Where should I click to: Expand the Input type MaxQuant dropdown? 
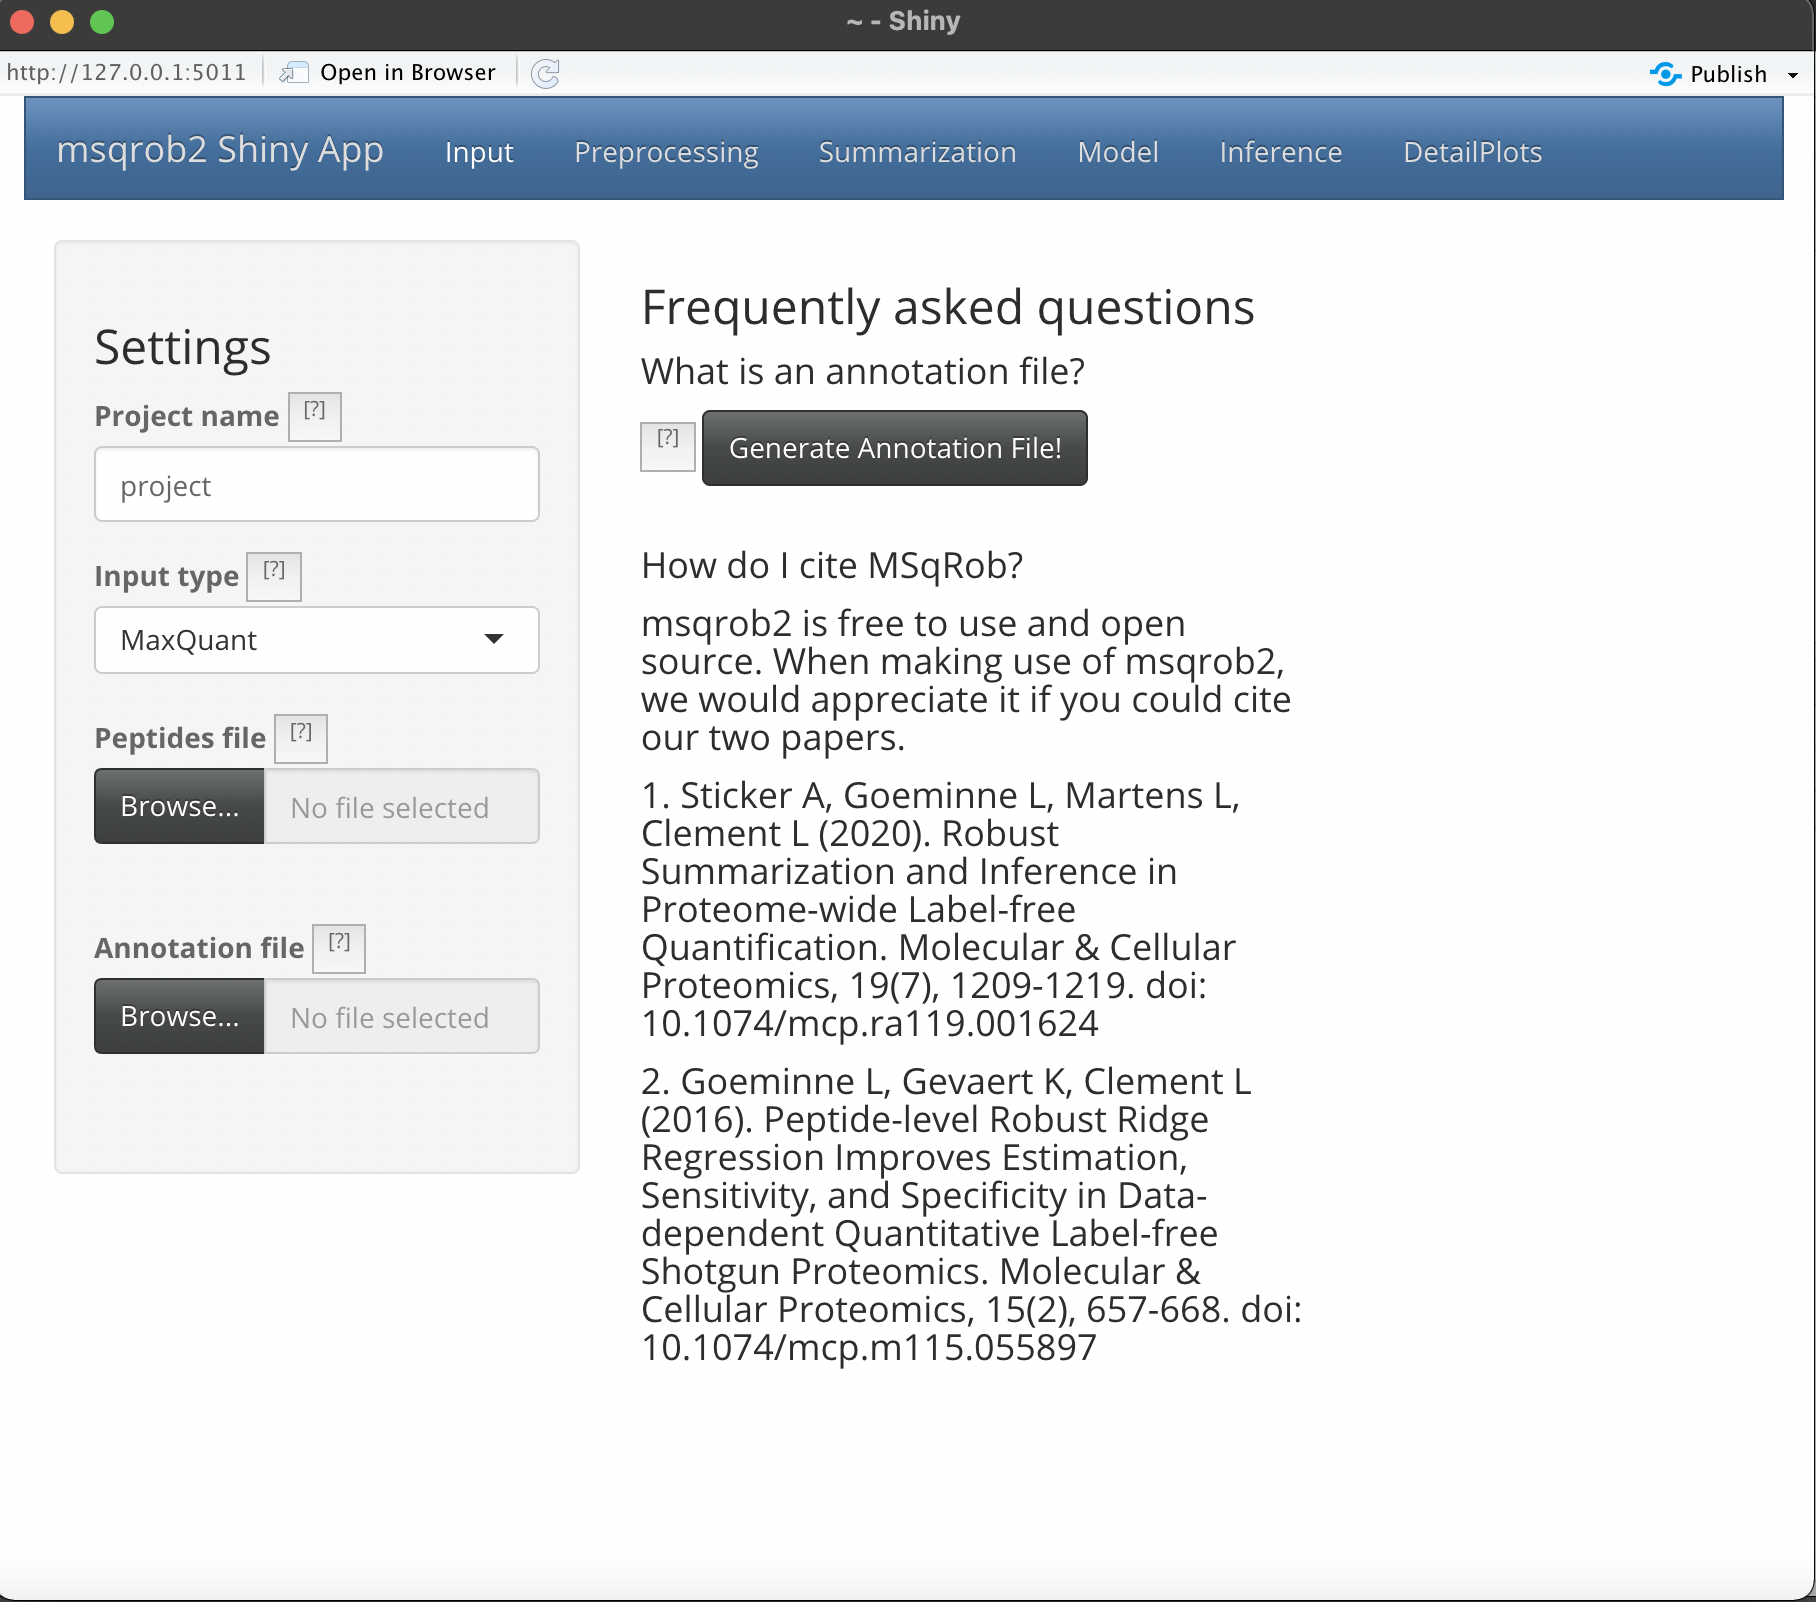point(316,640)
